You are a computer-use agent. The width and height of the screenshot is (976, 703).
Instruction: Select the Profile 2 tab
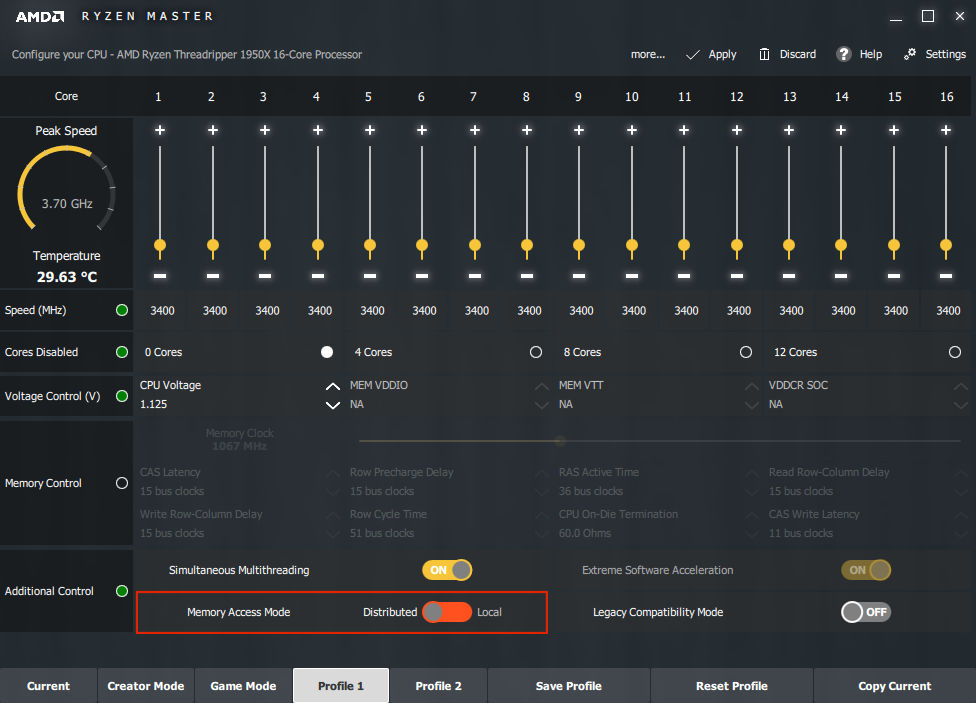(x=439, y=686)
